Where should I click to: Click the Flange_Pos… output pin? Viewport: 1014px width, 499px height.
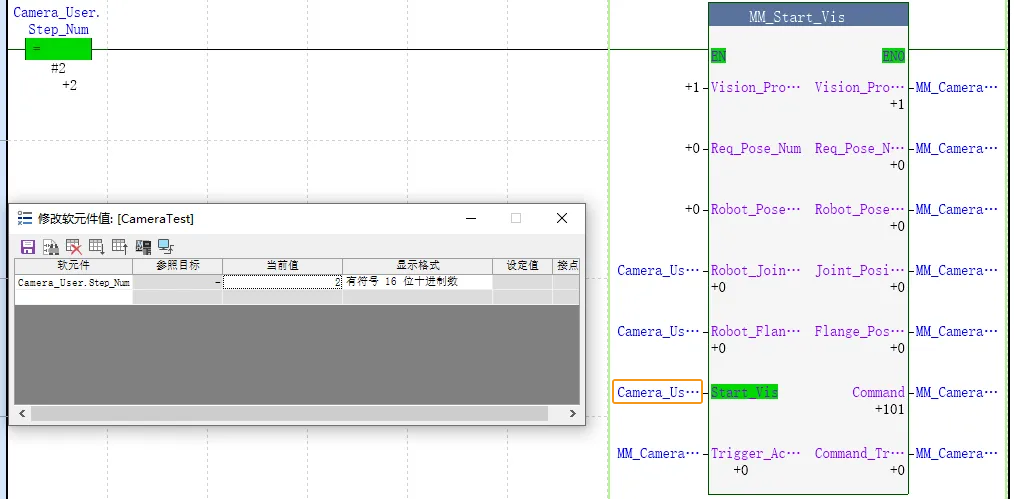859,332
